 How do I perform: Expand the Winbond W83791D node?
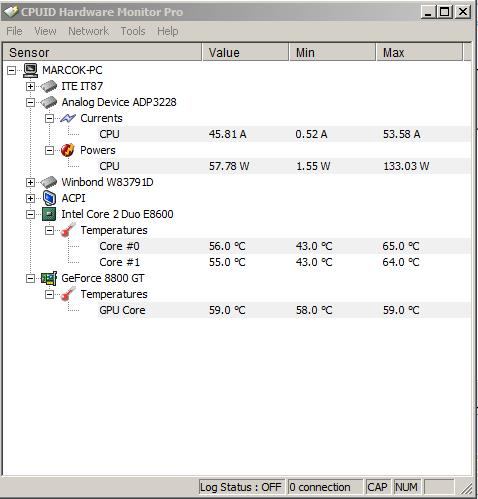30,182
